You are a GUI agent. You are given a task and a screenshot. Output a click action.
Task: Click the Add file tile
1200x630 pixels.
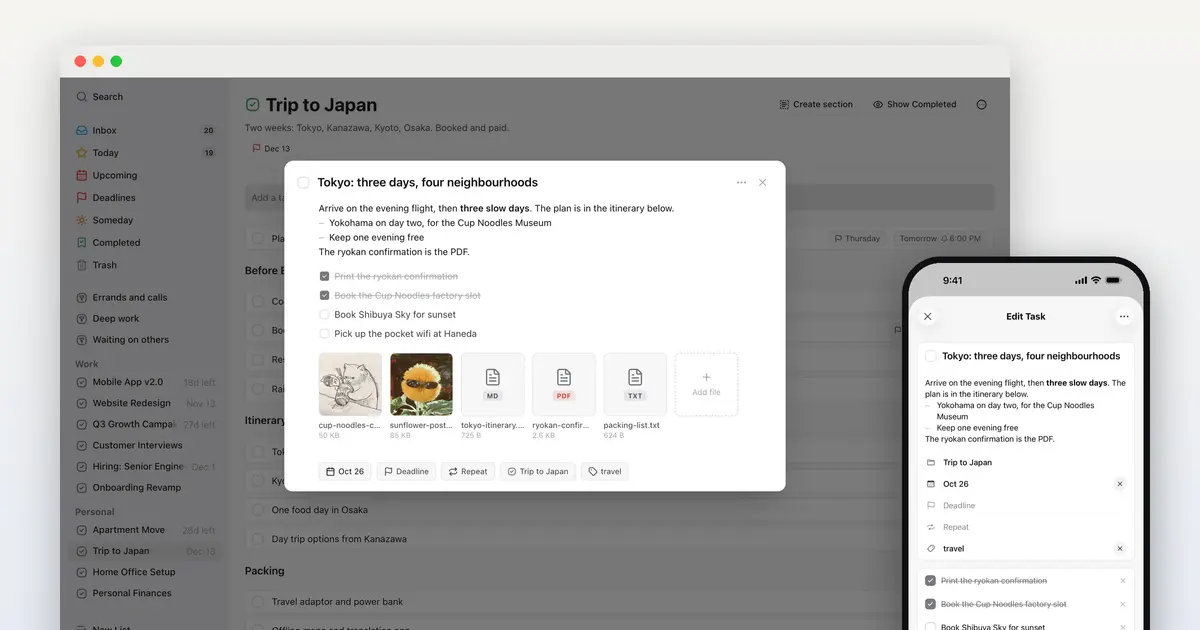click(706, 384)
